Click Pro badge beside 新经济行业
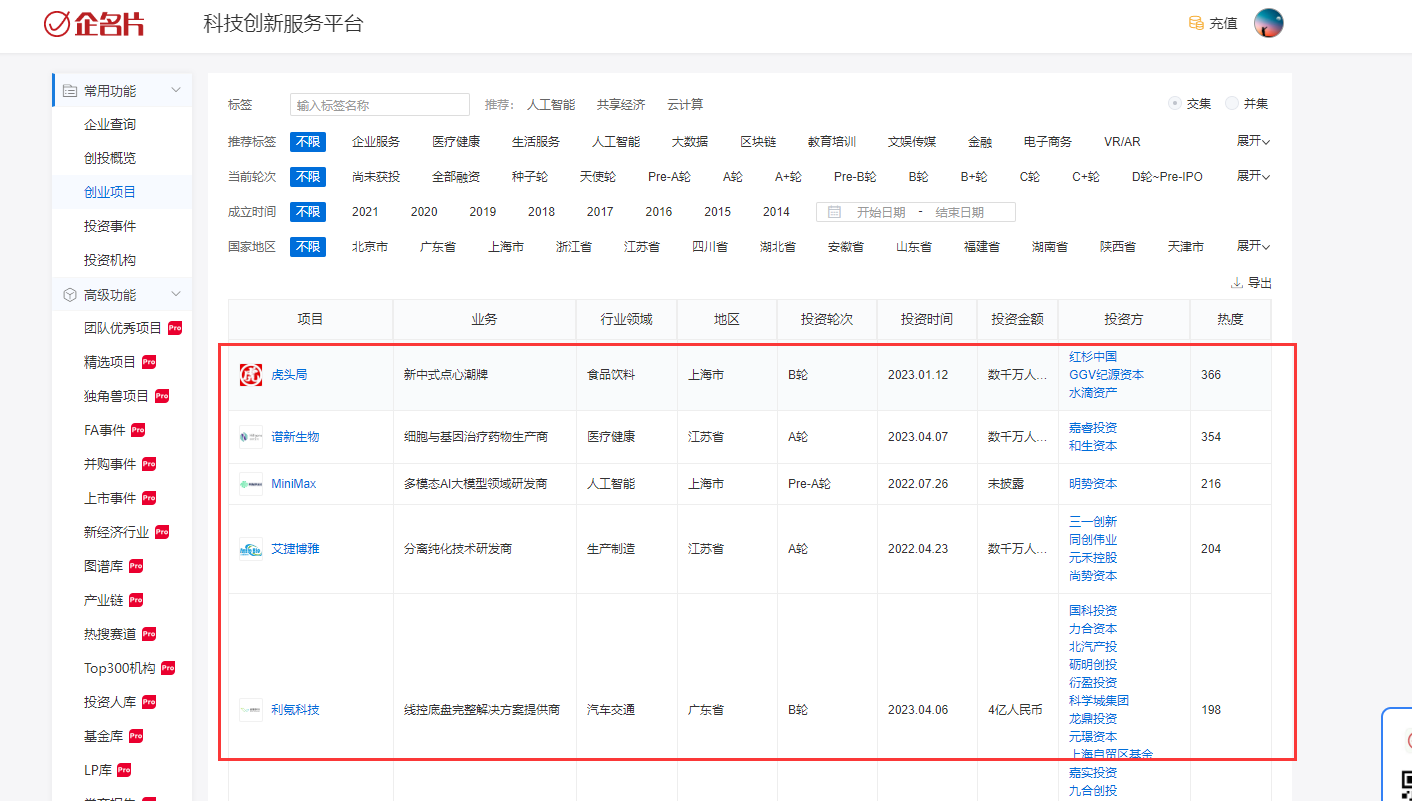 pyautogui.click(x=162, y=532)
